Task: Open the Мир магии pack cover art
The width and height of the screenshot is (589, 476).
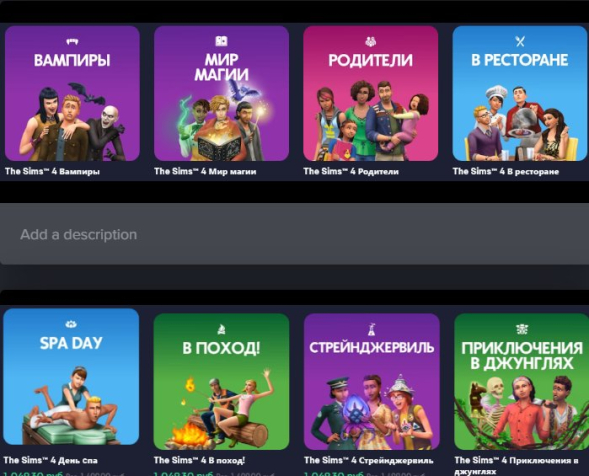Action: (221, 94)
